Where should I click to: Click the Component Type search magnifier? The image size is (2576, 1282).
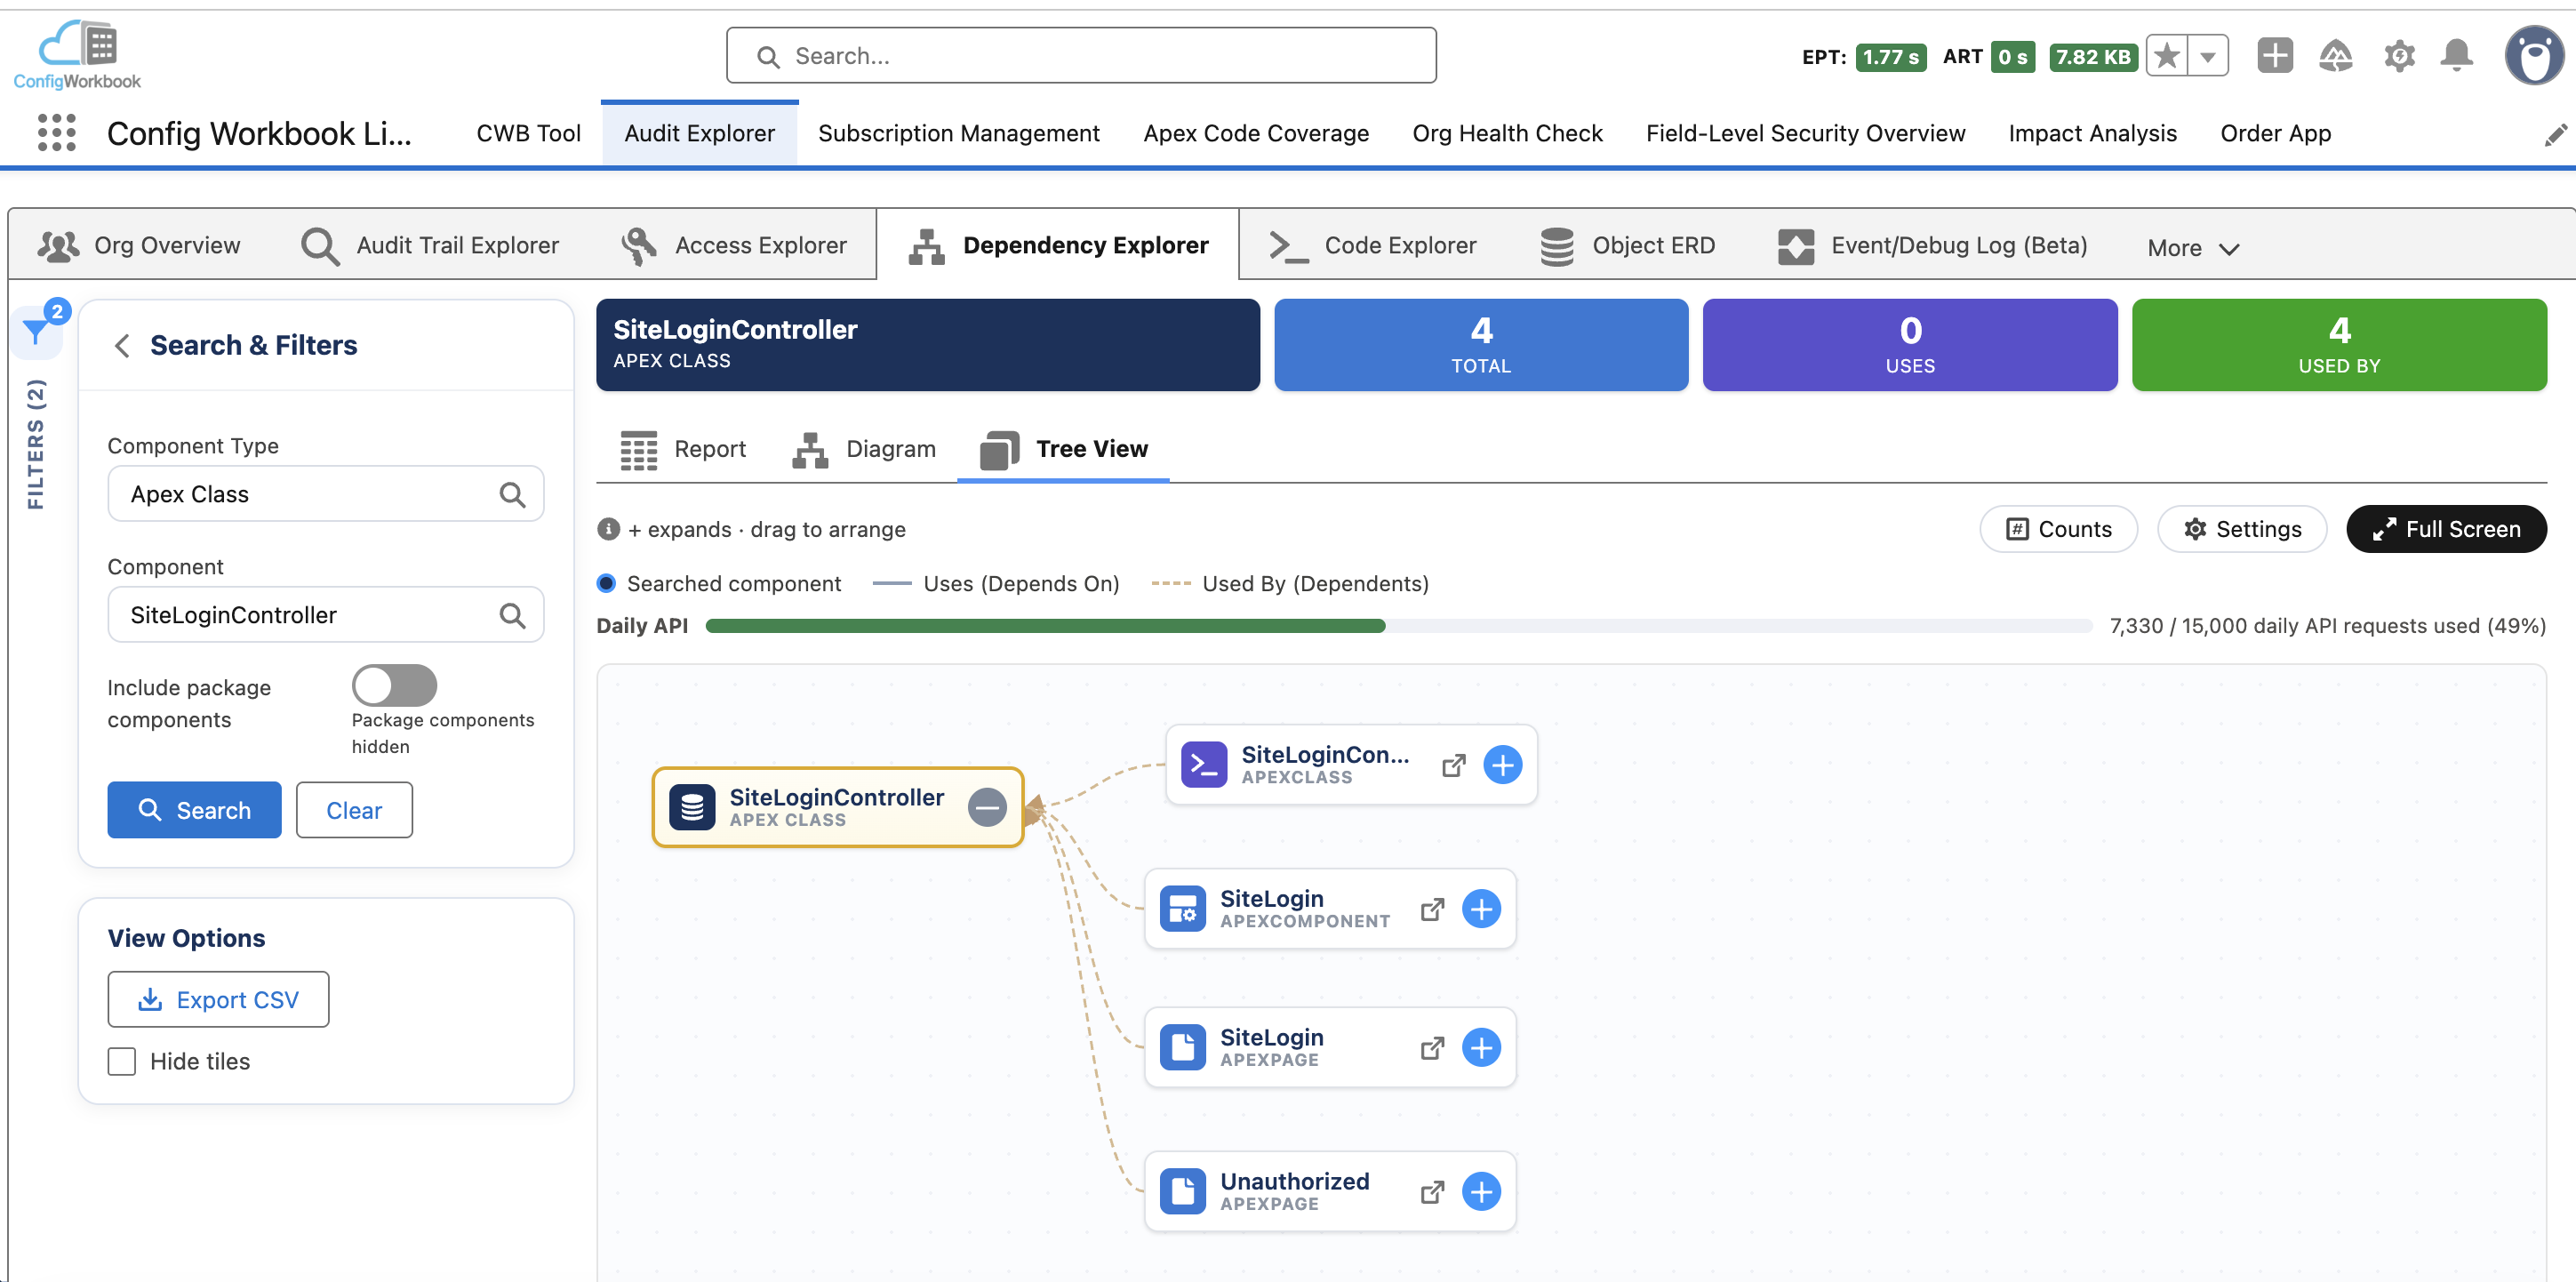(512, 494)
